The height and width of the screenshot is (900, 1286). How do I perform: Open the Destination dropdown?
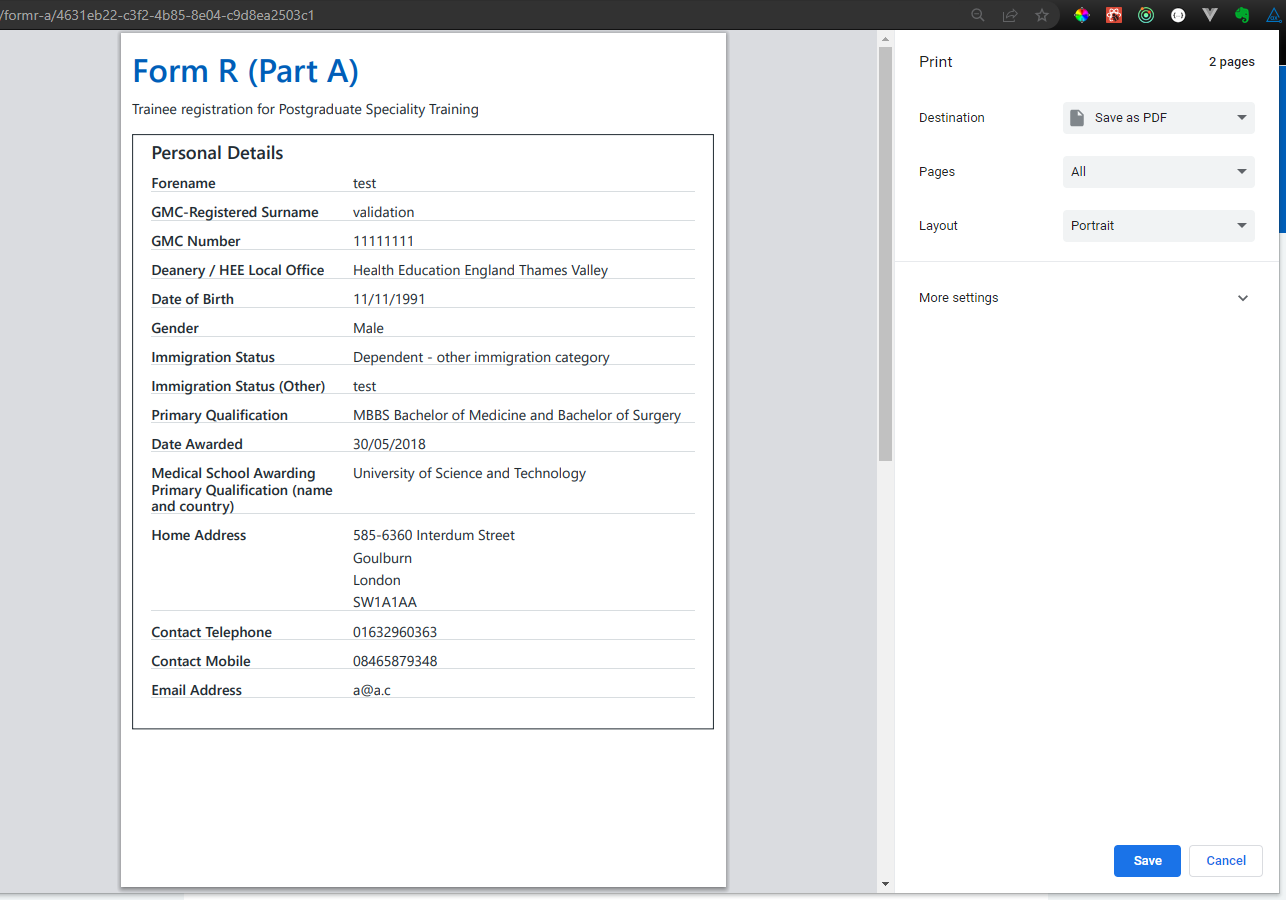tap(1157, 117)
